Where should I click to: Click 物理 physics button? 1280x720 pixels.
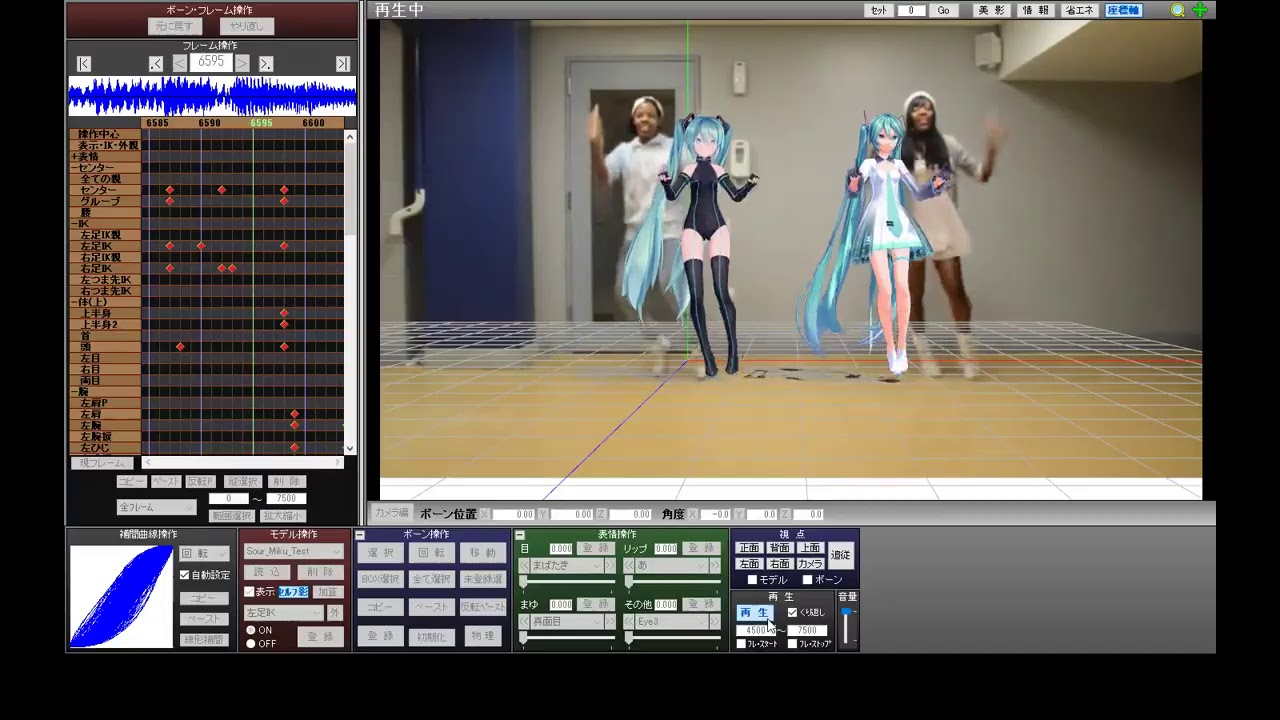click(483, 636)
